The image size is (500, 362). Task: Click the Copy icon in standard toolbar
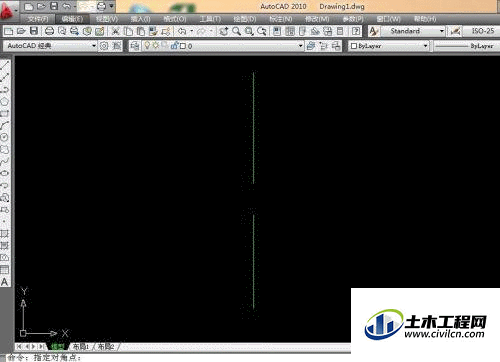click(128, 31)
